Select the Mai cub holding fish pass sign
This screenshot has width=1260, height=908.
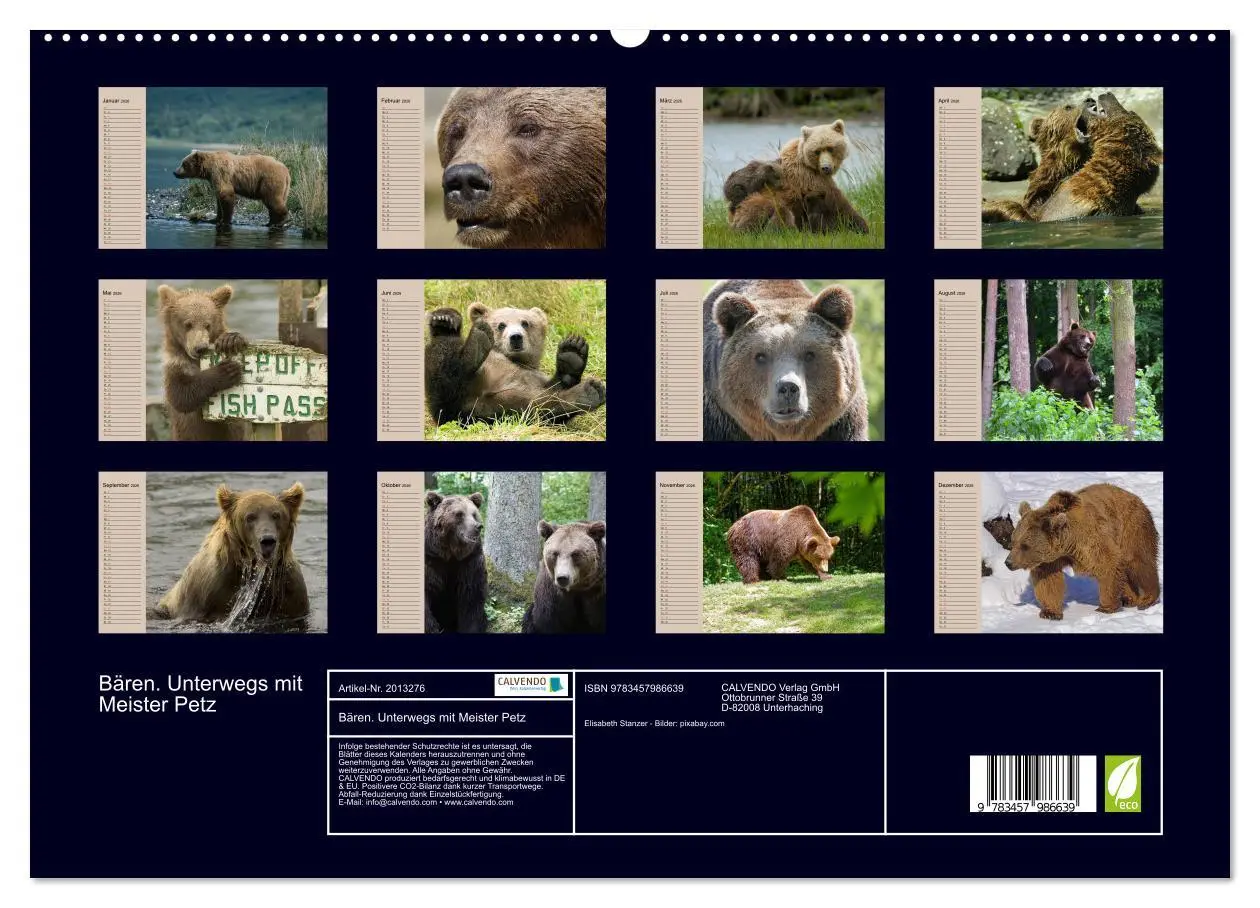point(236,360)
